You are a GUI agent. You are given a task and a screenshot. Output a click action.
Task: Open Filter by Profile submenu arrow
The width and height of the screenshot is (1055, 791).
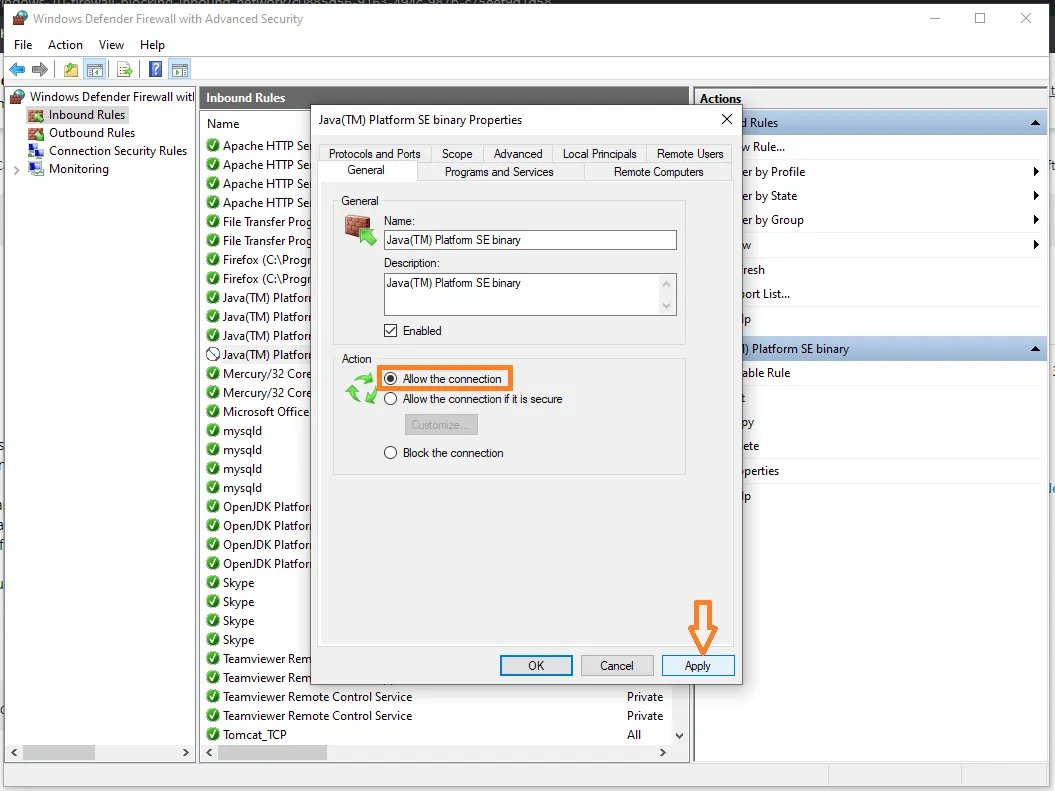(1036, 172)
